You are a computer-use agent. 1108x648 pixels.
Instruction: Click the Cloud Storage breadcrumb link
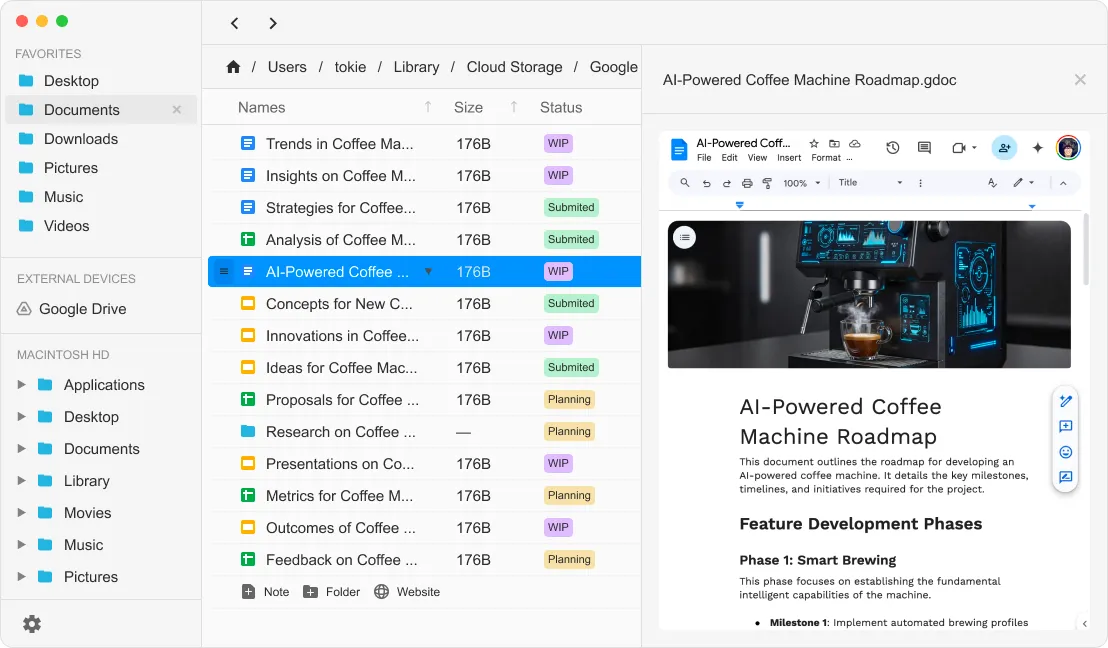[514, 67]
